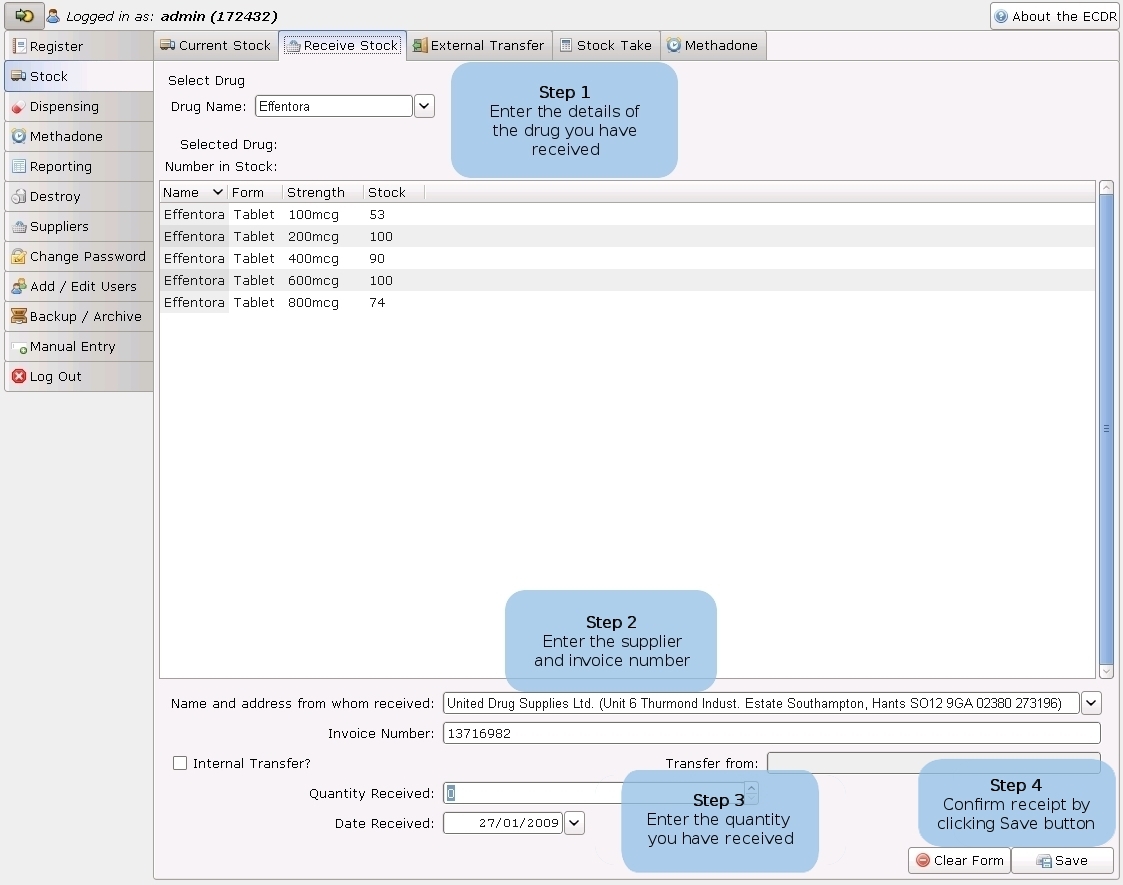The height and width of the screenshot is (885, 1123).
Task: Select Destroy from the sidebar
Action: click(55, 197)
